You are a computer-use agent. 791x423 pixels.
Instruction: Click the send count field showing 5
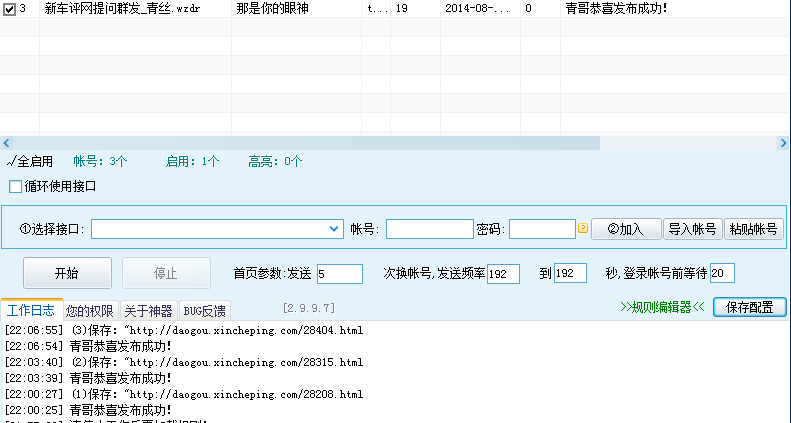click(340, 274)
